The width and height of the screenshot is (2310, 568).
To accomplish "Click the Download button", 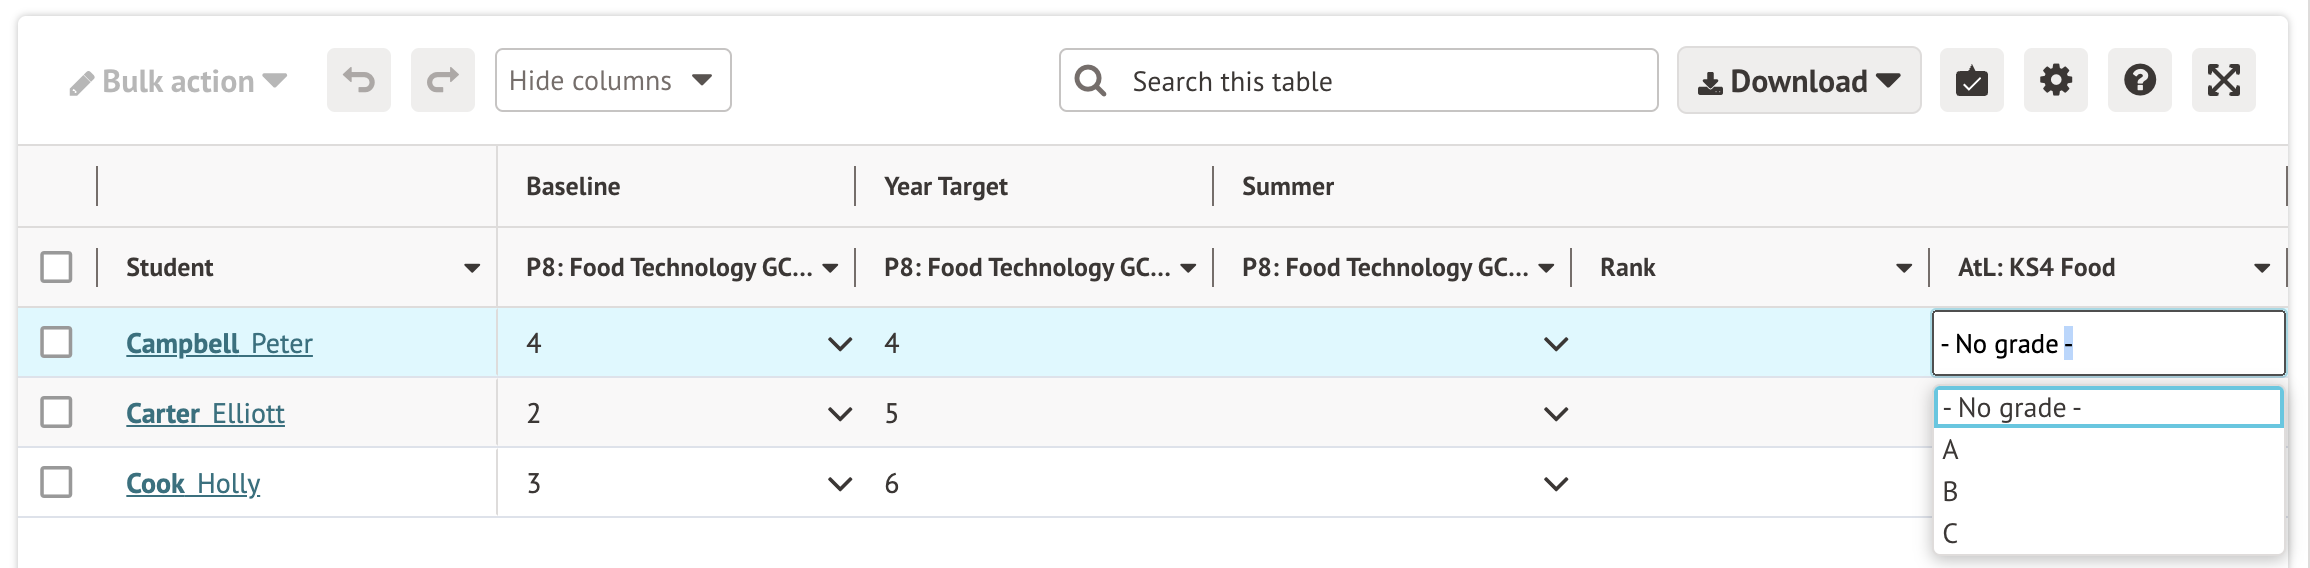I will coord(1798,81).
